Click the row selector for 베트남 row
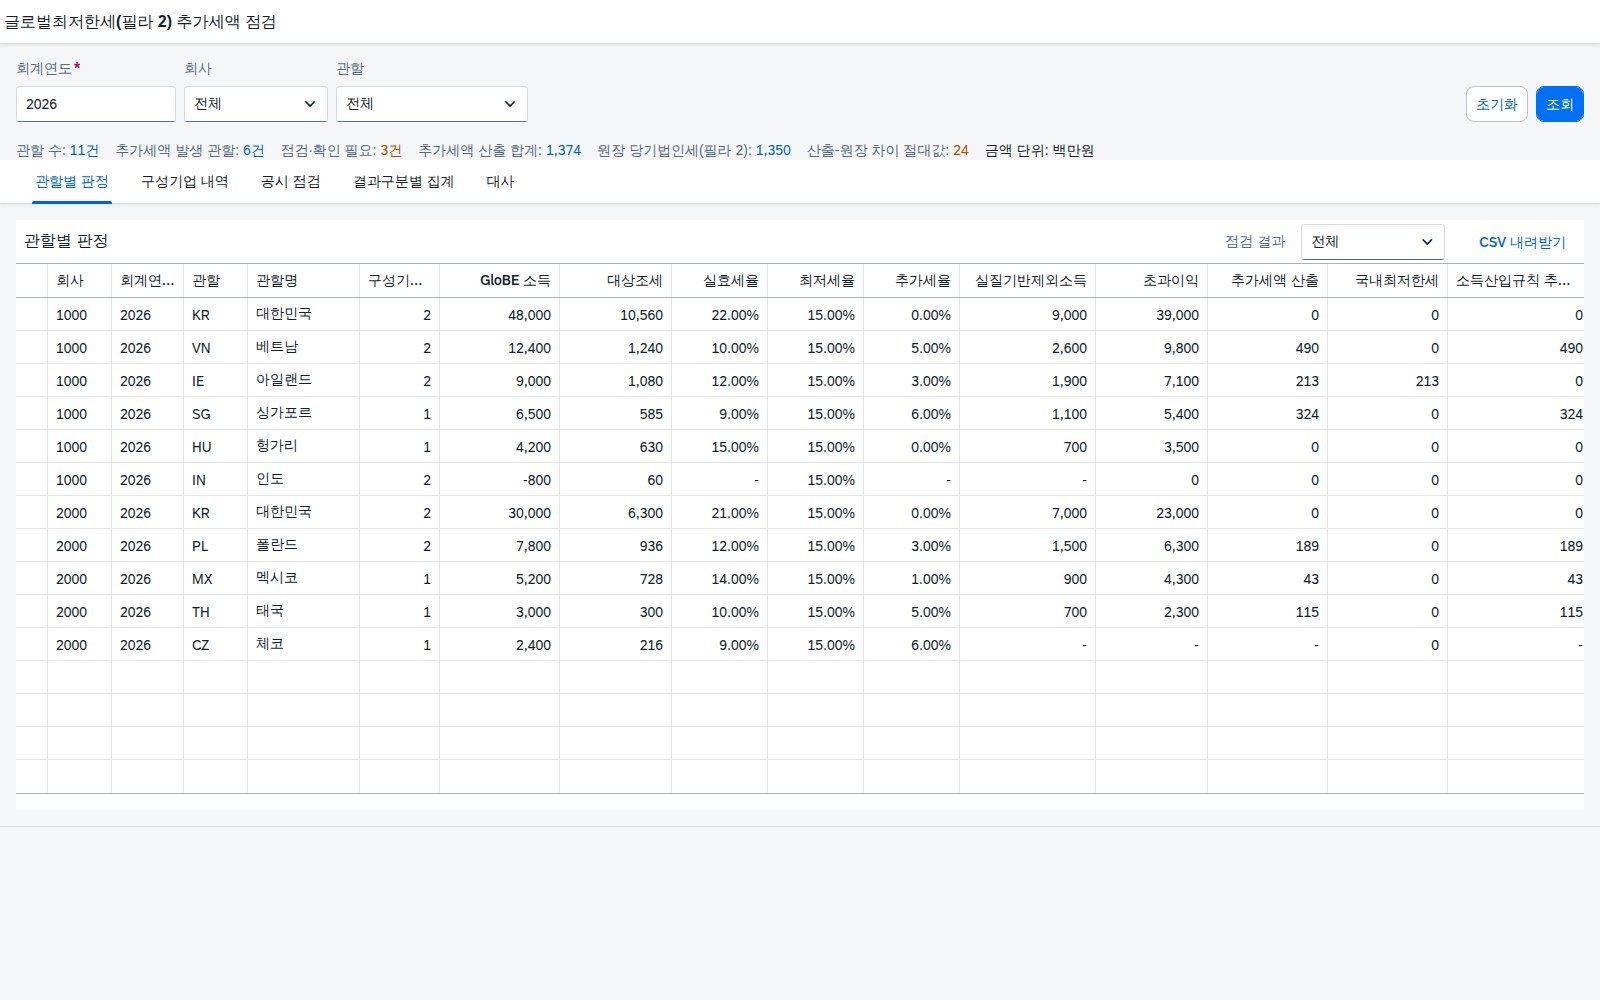The width and height of the screenshot is (1600, 1000). click(x=32, y=348)
